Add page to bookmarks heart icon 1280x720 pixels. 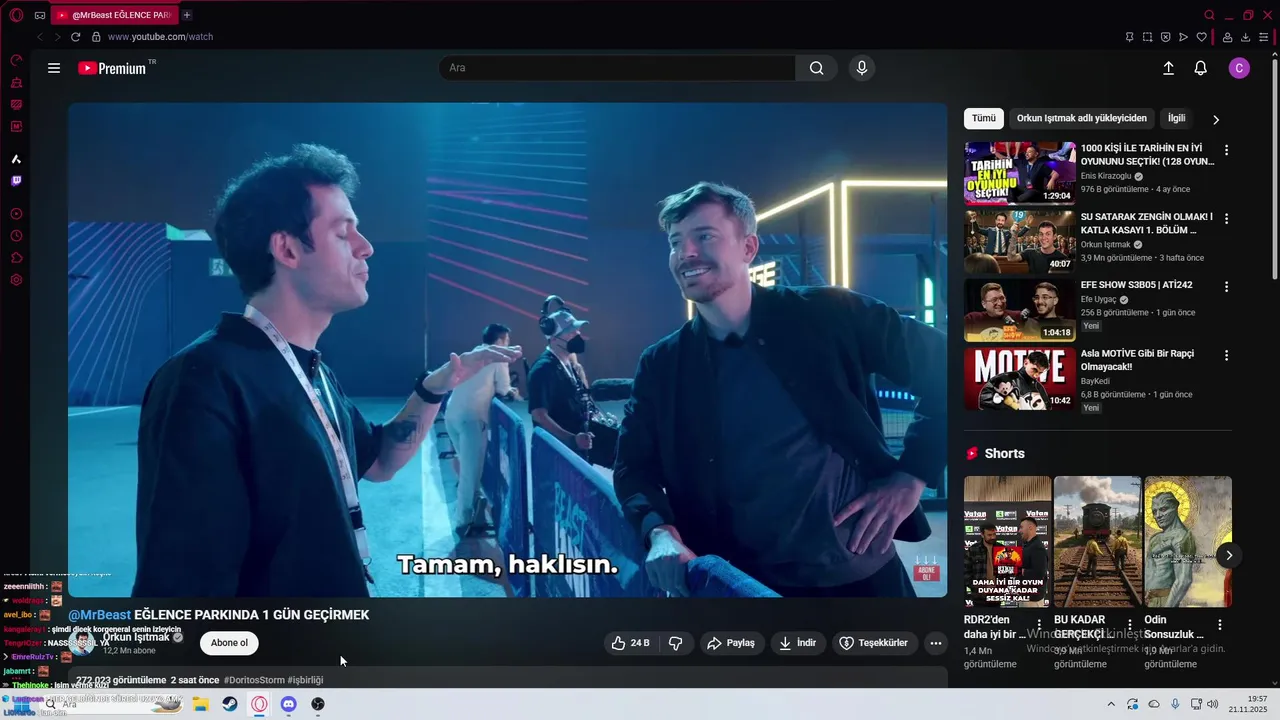[x=1202, y=37]
